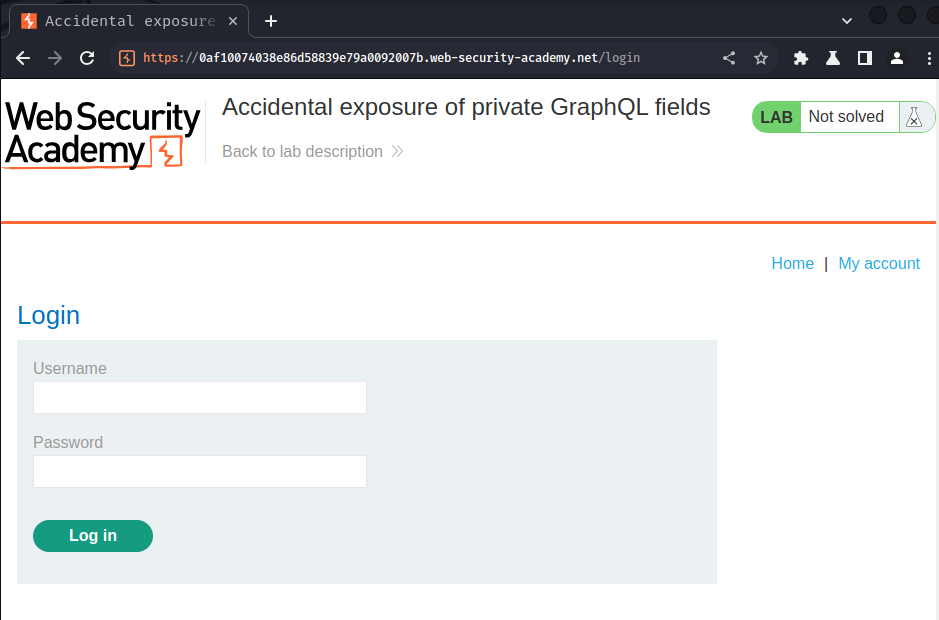Go back with the browser back arrow
939x620 pixels.
(x=23, y=58)
